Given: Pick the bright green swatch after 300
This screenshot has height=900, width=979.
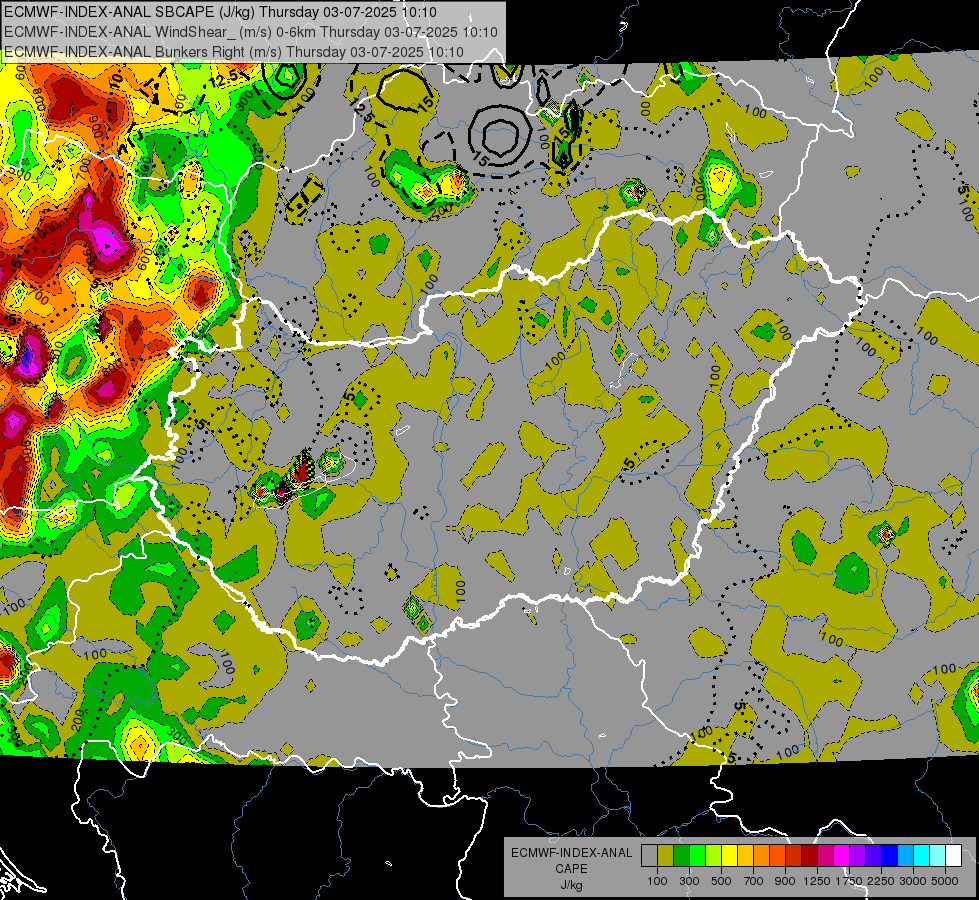Looking at the screenshot, I should [697, 856].
